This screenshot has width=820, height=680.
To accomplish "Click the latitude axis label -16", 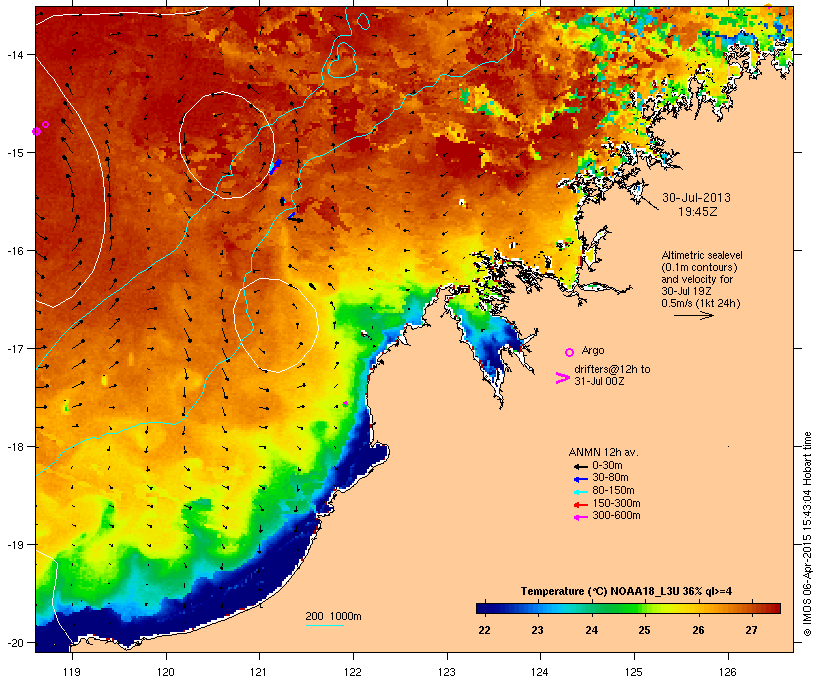I will point(15,251).
